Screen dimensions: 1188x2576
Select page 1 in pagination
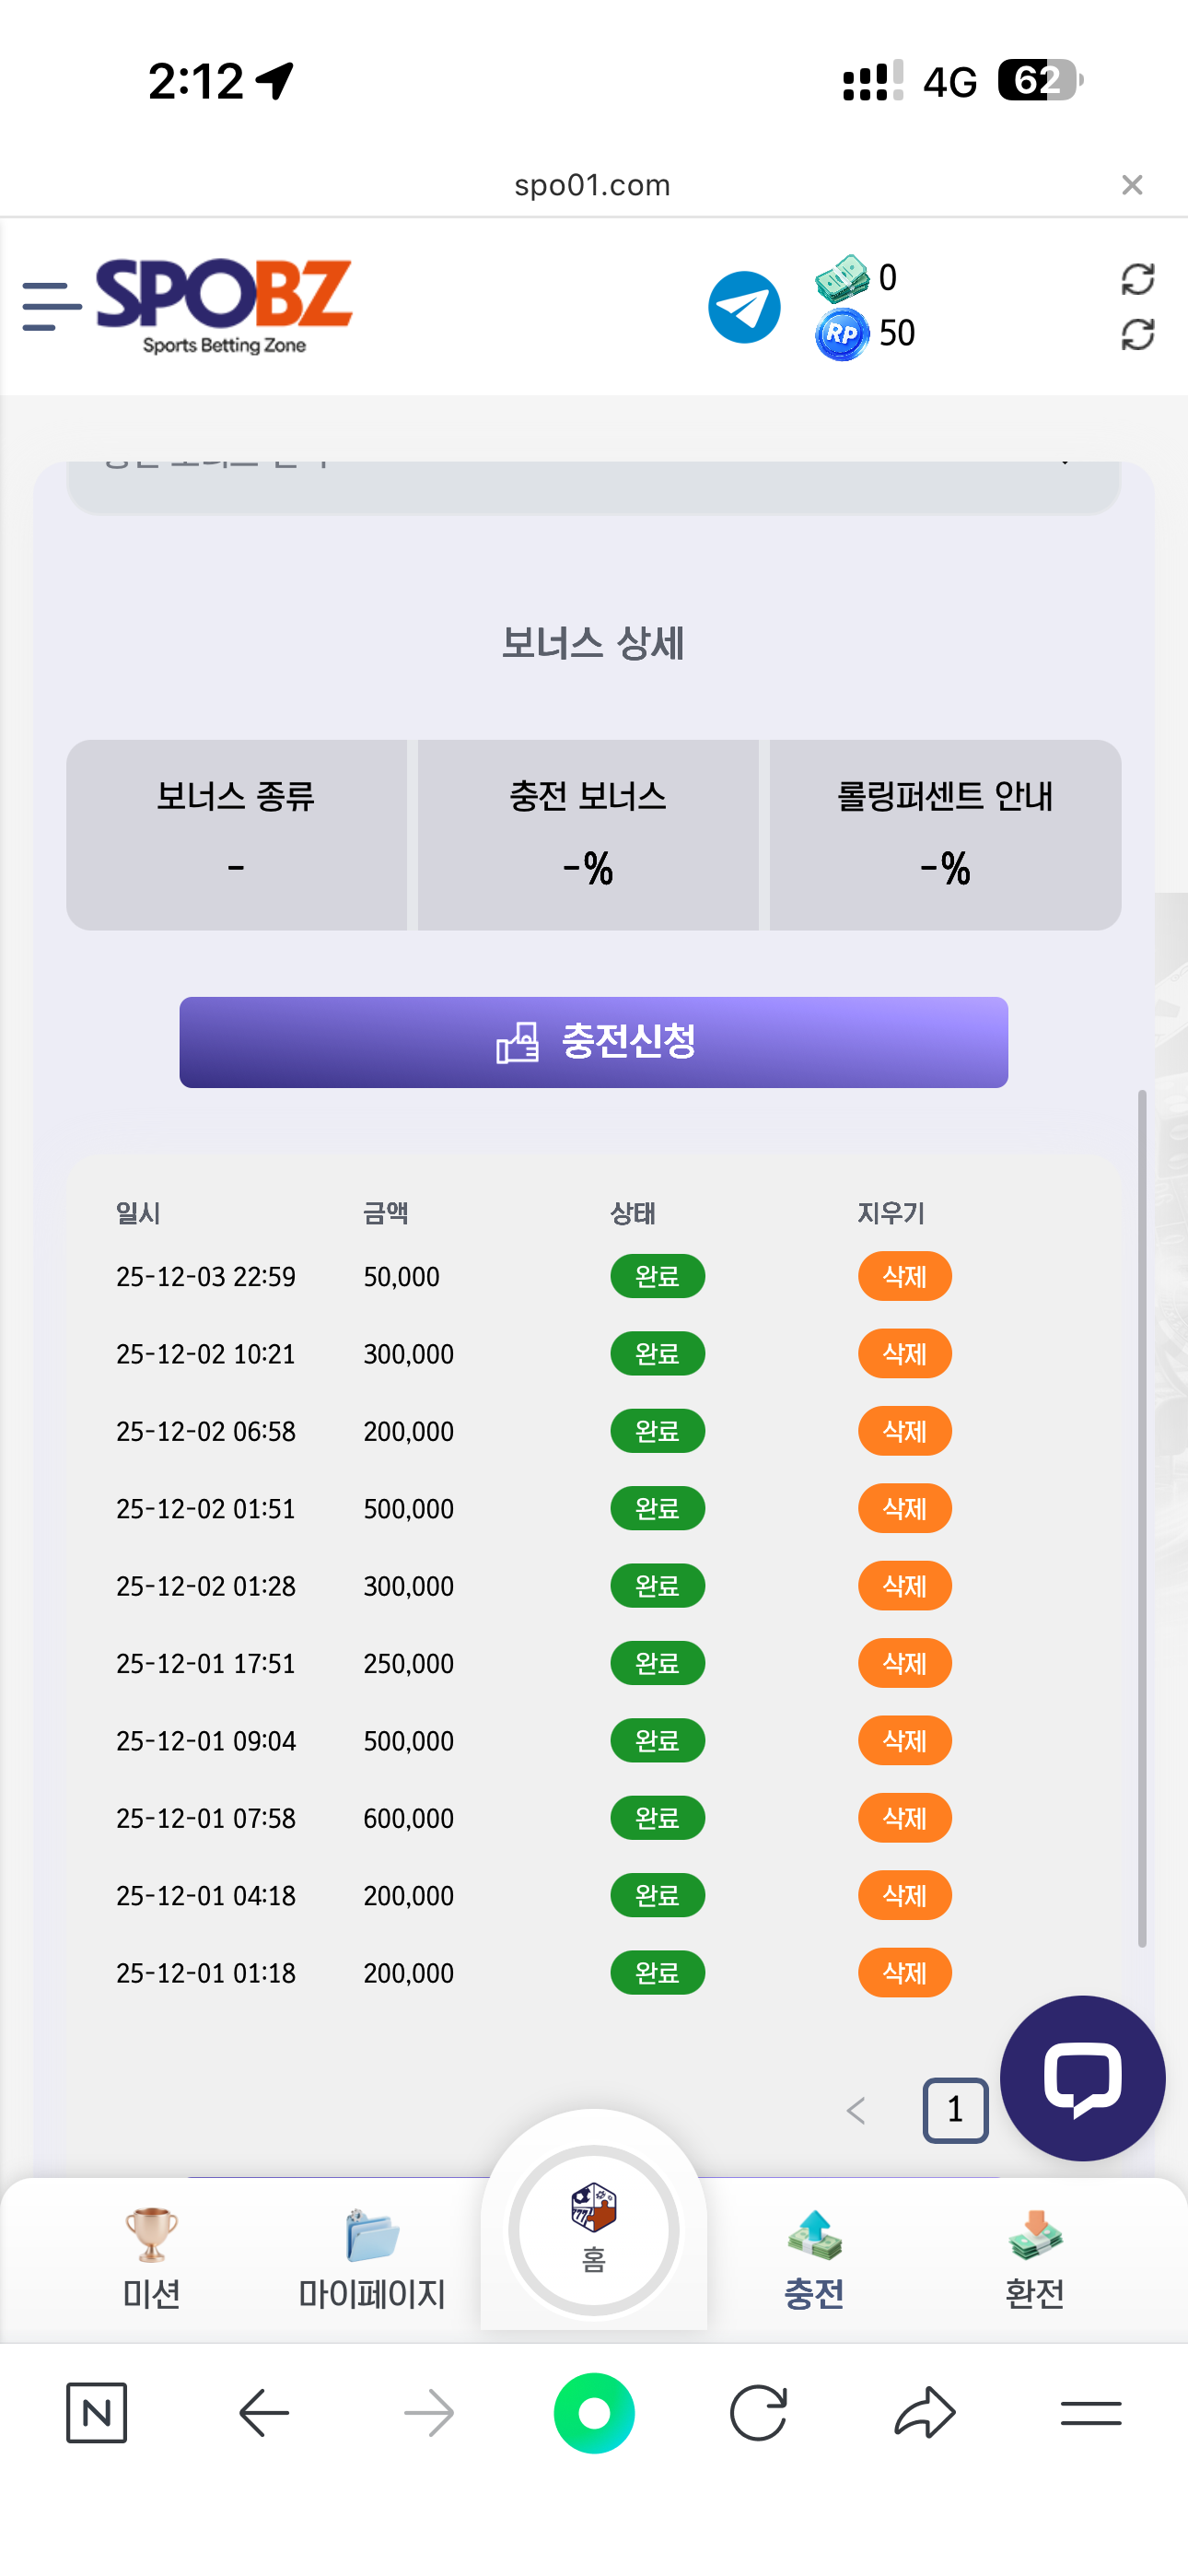[x=955, y=2110]
